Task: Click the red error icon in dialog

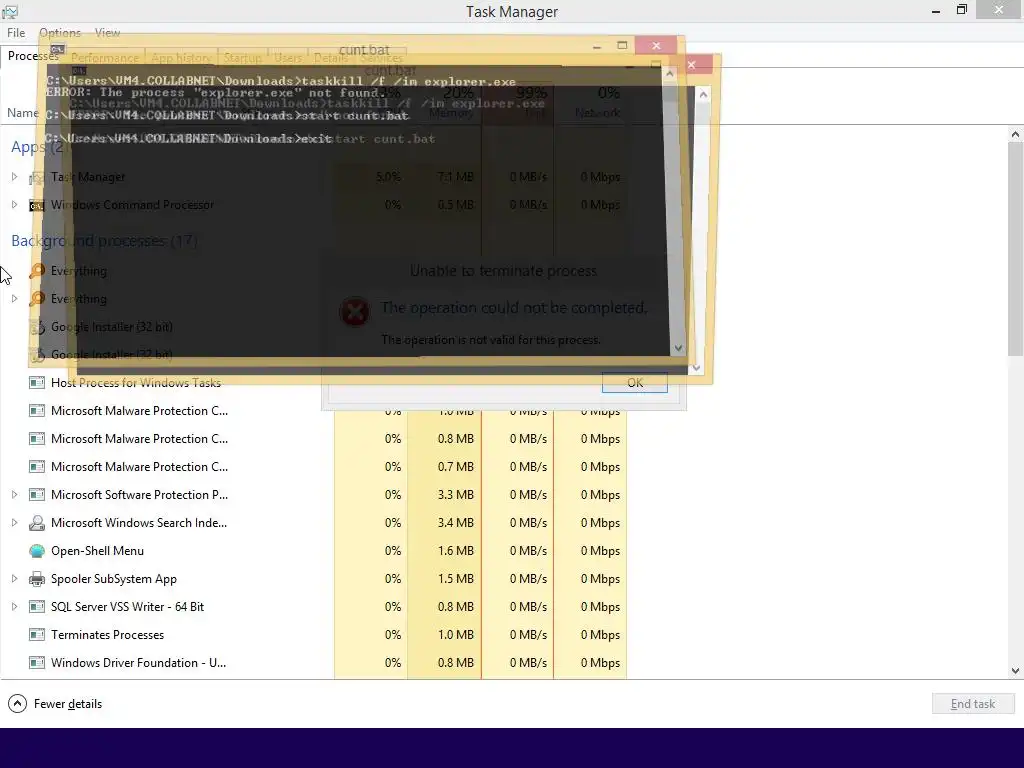Action: [355, 312]
